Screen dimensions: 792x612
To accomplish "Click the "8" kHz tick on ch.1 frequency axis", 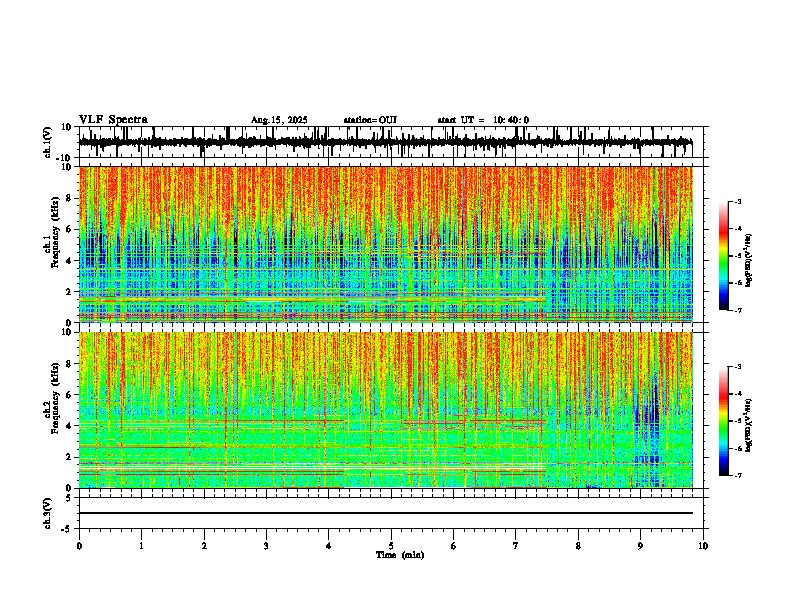I will (x=70, y=198).
